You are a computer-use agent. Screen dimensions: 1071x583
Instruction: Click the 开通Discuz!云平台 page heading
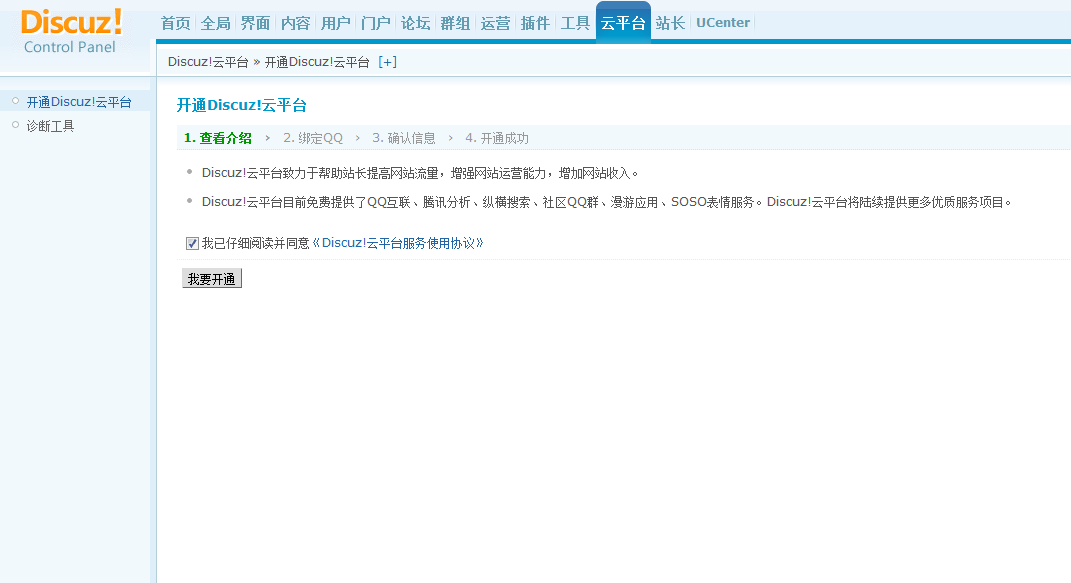click(242, 105)
